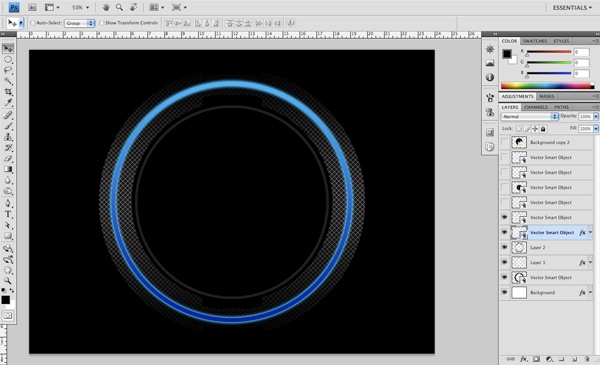Select the Elliptical Marquee tool
Screen dimensions: 600x365
(x=8, y=59)
